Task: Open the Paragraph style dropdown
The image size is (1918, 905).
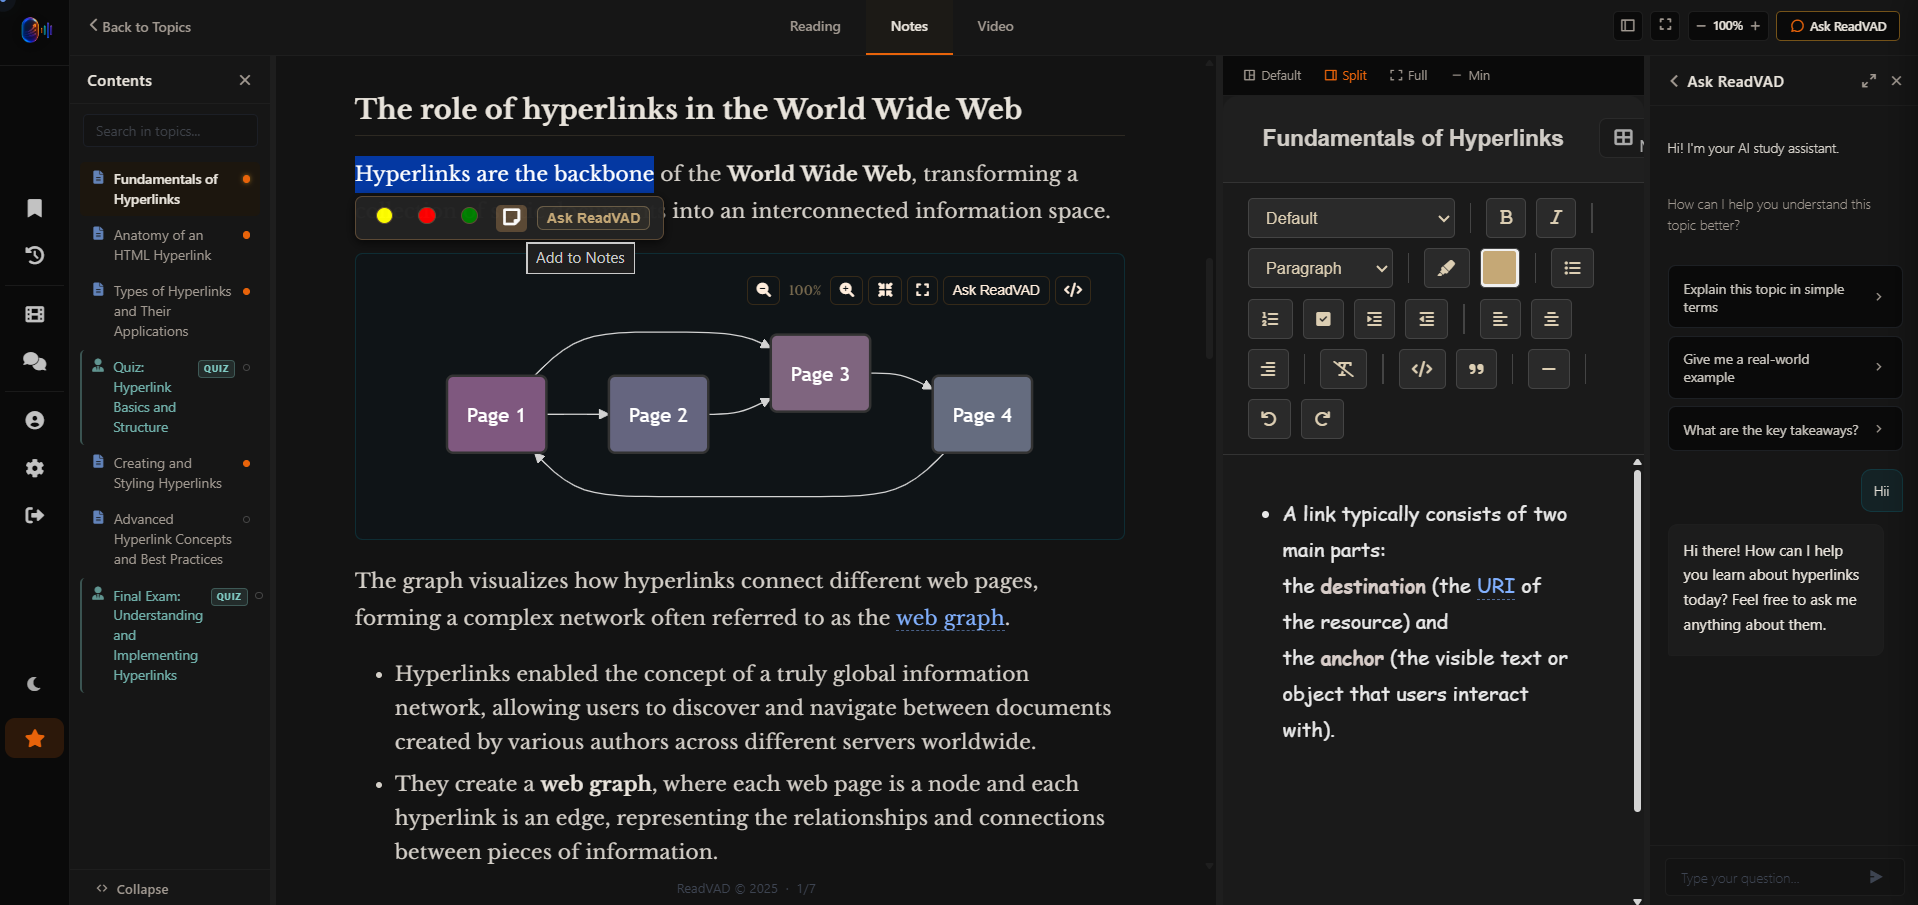Action: pos(1320,268)
